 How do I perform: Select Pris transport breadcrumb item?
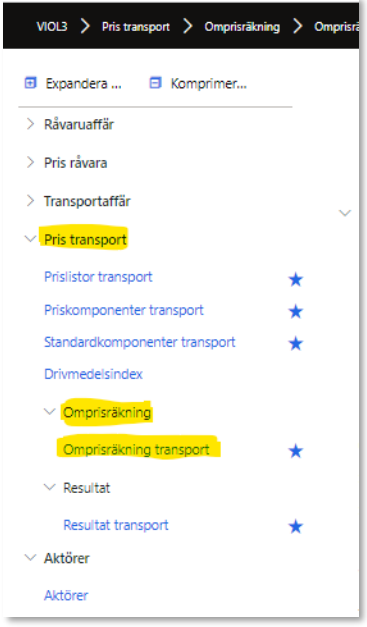136,27
